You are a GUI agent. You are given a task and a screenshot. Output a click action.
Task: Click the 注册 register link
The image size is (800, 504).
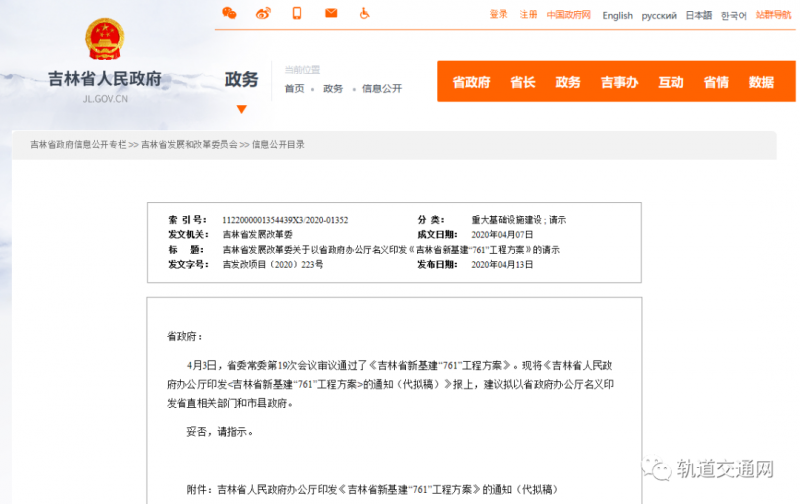click(528, 15)
